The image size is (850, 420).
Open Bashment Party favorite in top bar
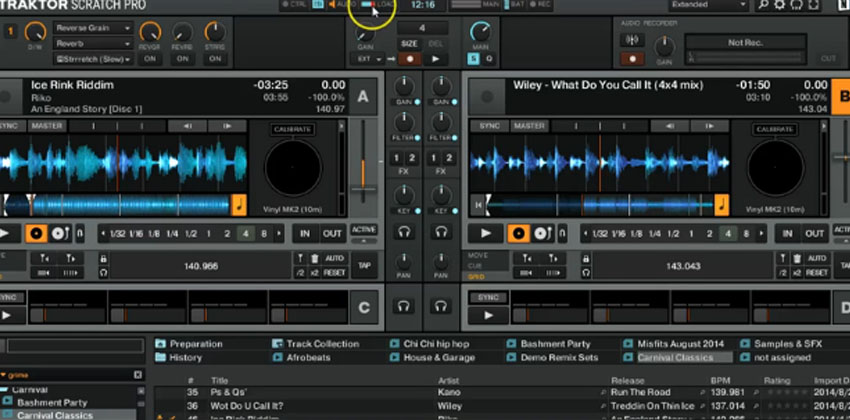pos(548,344)
